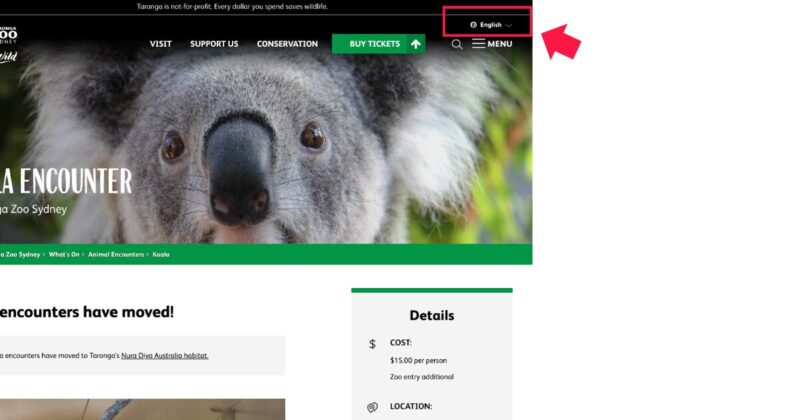Go to What's On breadcrumb

pyautogui.click(x=64, y=254)
